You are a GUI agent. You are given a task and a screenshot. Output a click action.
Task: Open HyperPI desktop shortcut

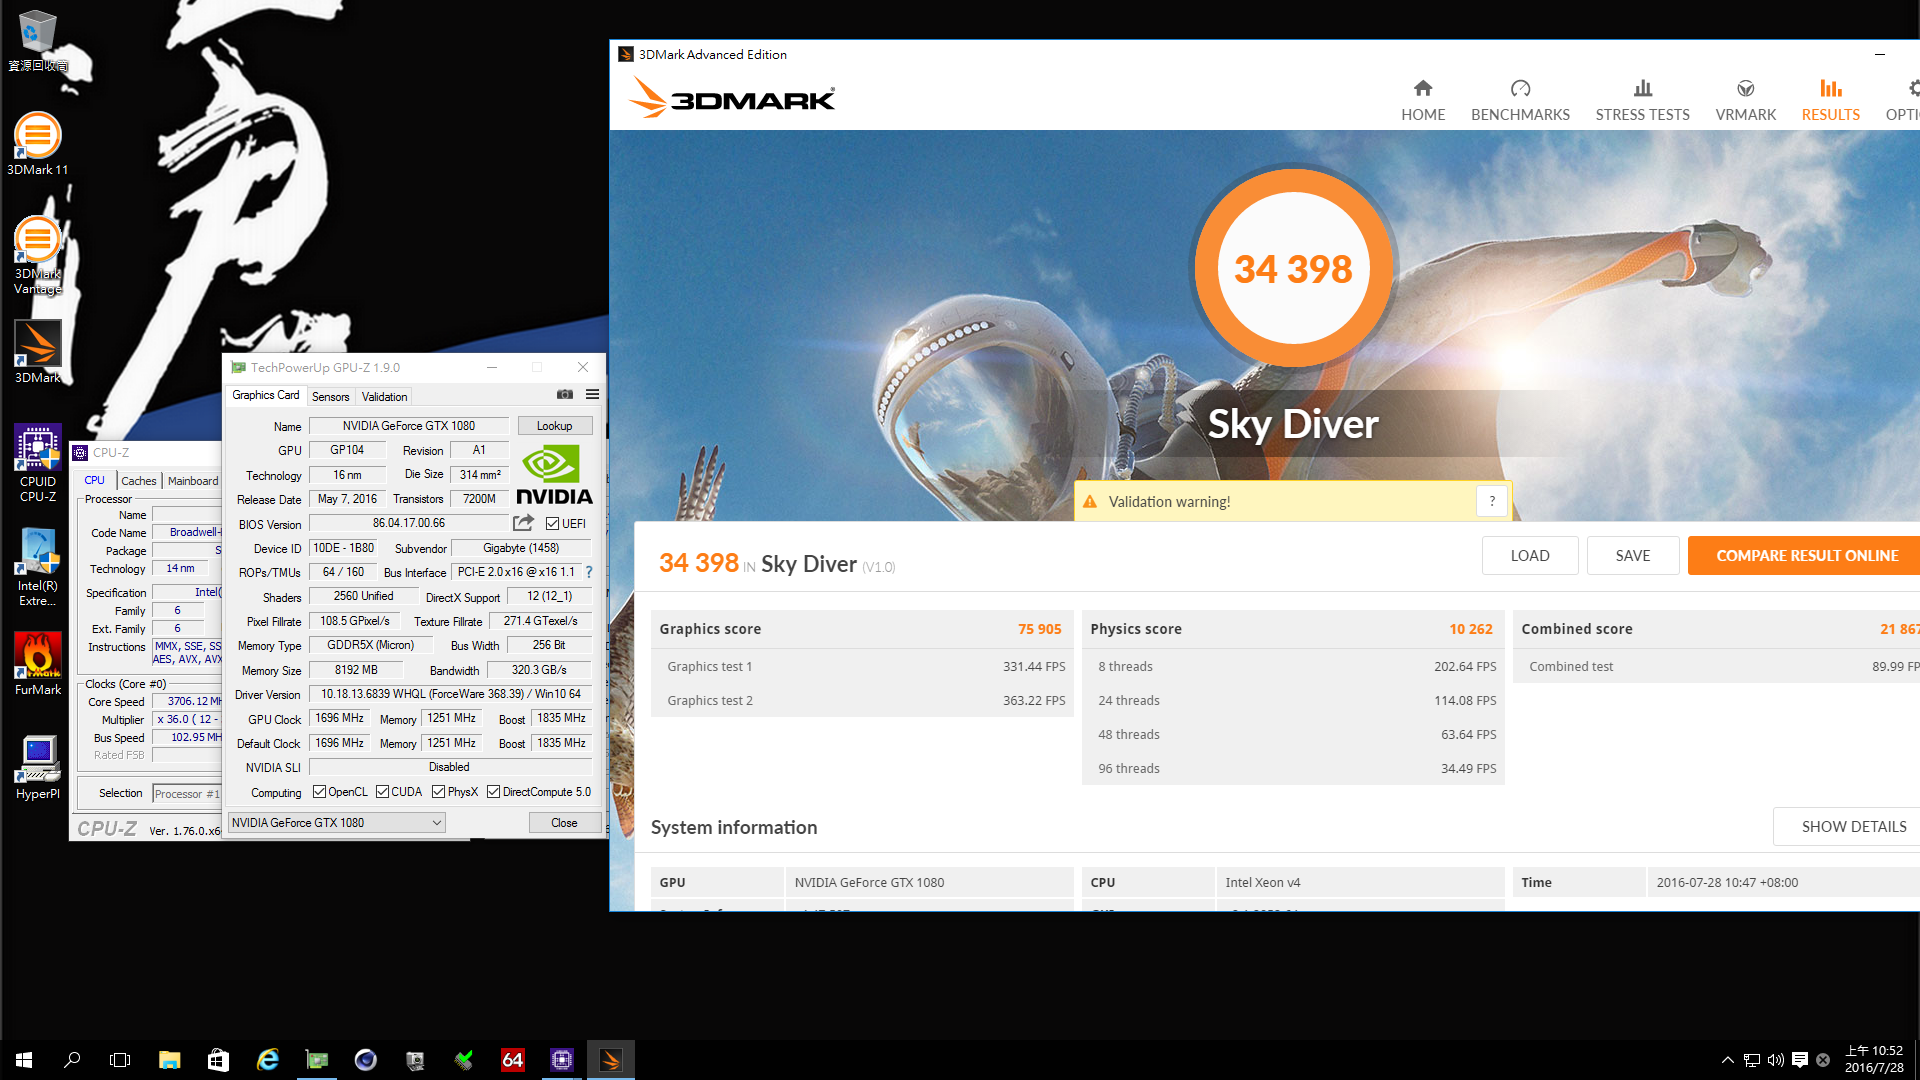tap(38, 768)
